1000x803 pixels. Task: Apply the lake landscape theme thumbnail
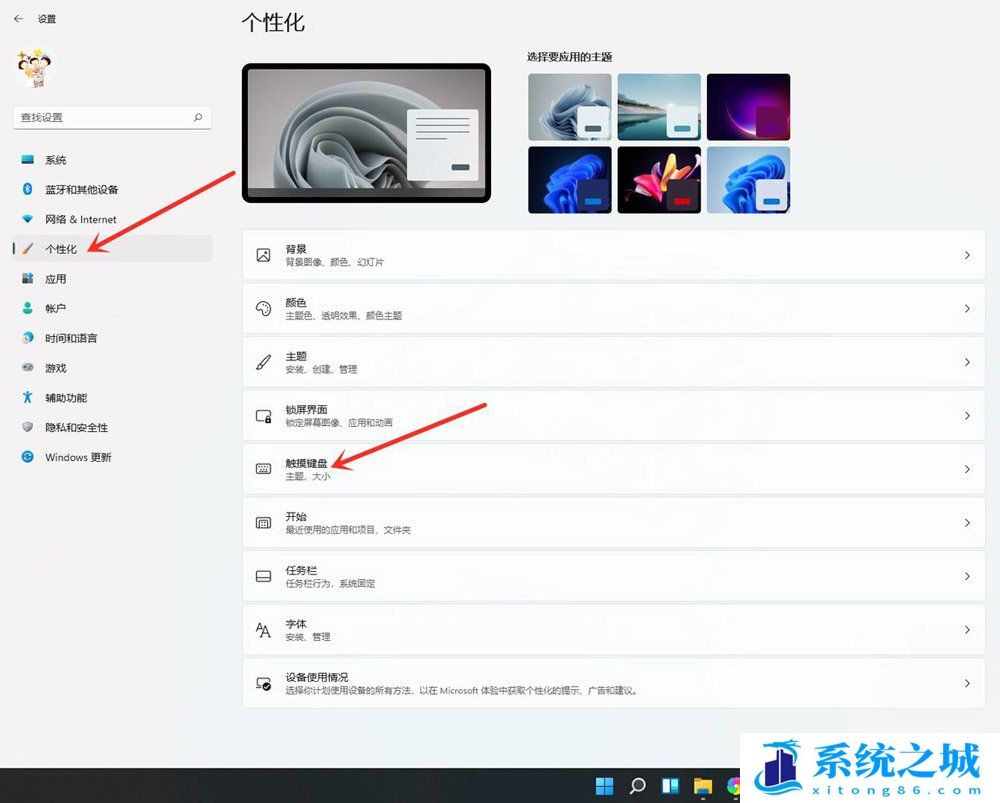(x=659, y=107)
